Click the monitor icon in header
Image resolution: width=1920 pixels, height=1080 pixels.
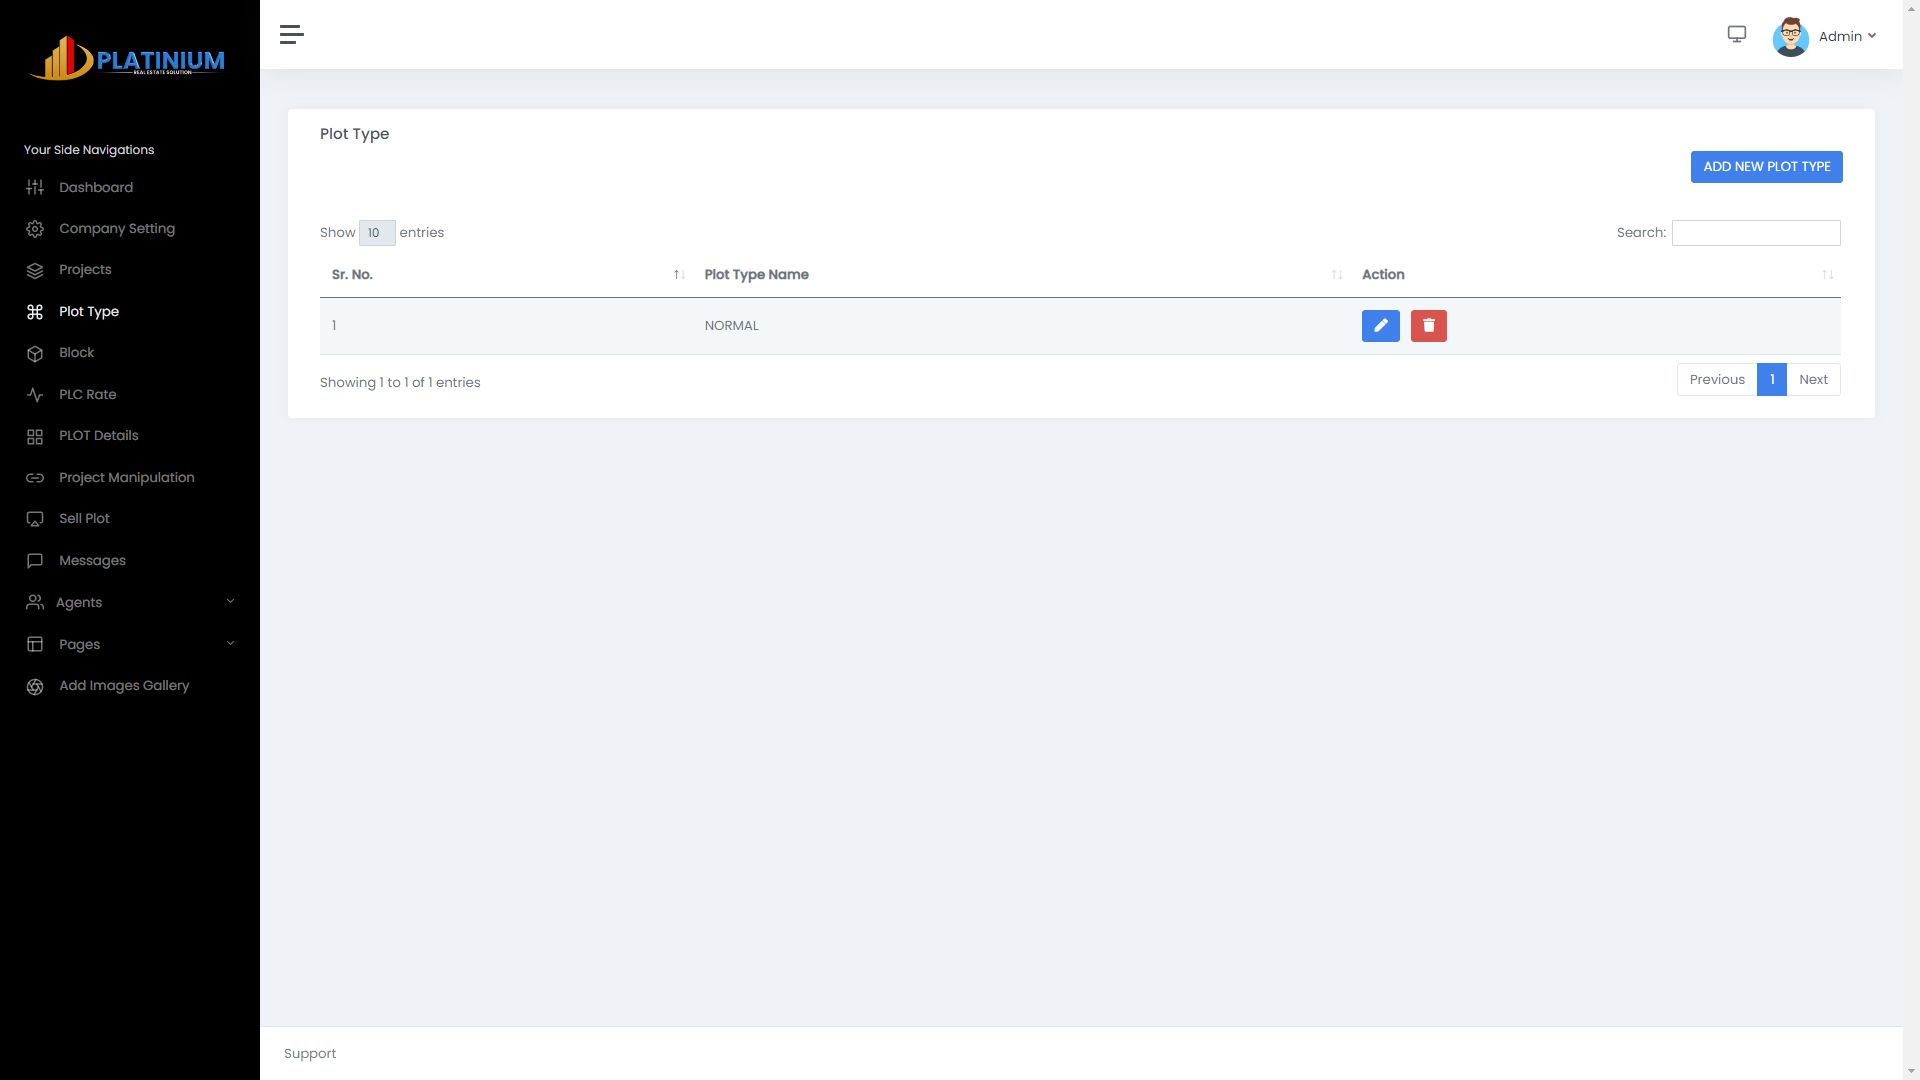click(x=1737, y=35)
